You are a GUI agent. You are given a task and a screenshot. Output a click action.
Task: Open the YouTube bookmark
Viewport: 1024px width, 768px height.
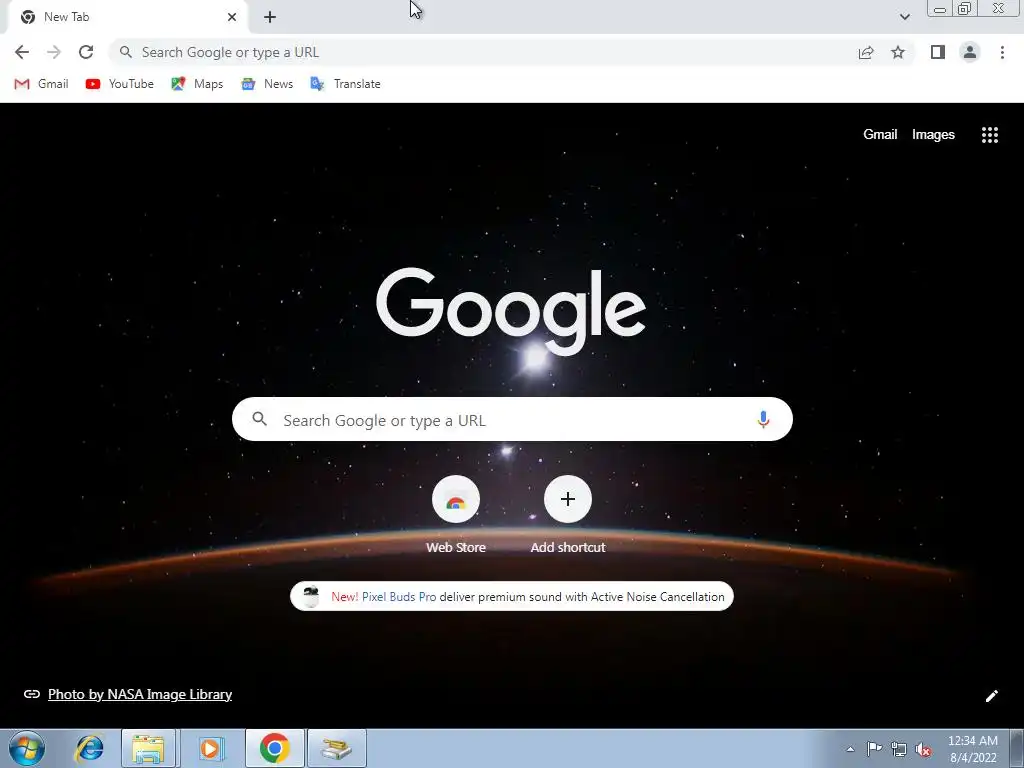[120, 84]
